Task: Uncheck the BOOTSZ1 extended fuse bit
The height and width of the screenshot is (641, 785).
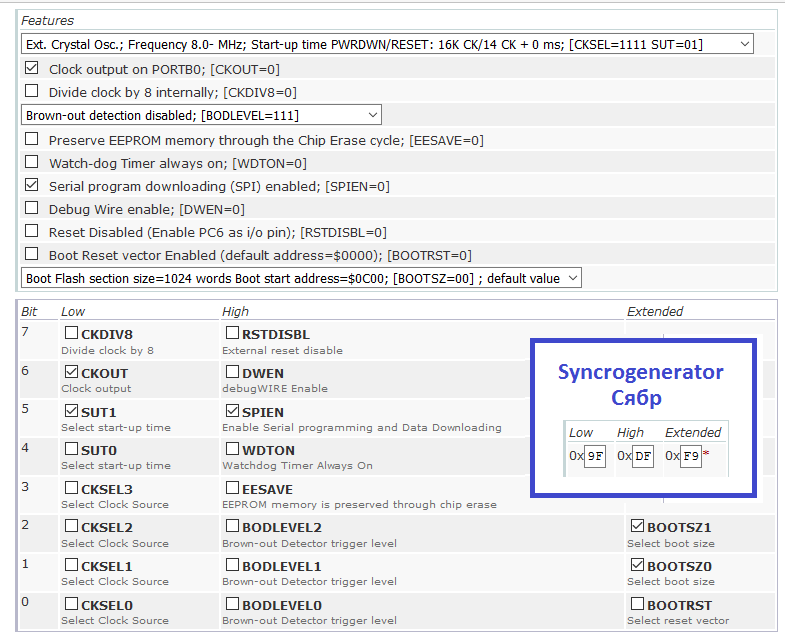Action: pos(637,526)
